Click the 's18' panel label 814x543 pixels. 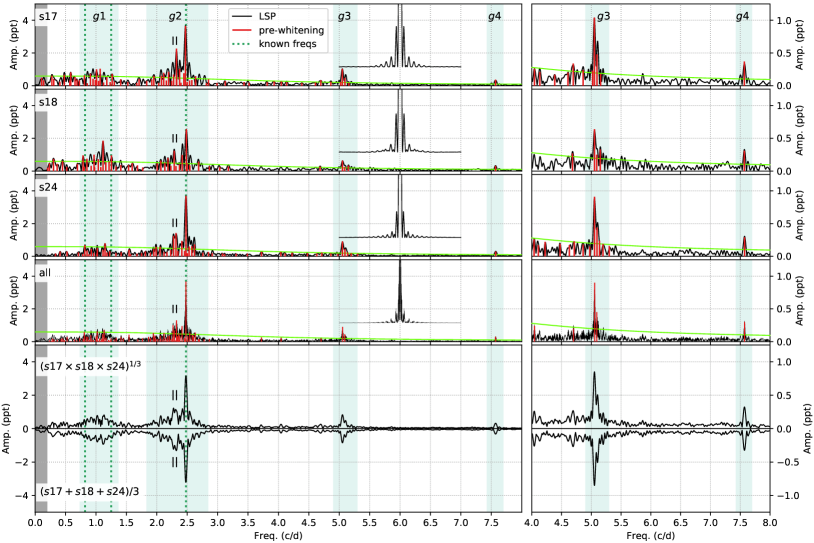(48, 102)
